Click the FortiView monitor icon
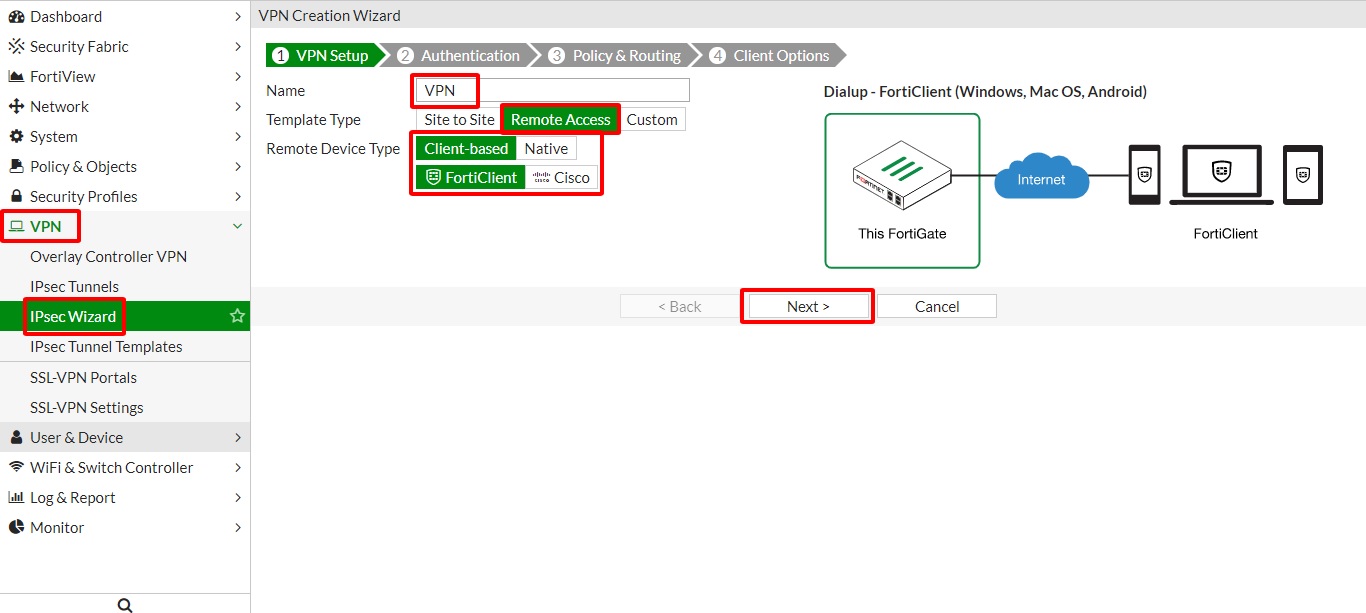 click(x=15, y=76)
